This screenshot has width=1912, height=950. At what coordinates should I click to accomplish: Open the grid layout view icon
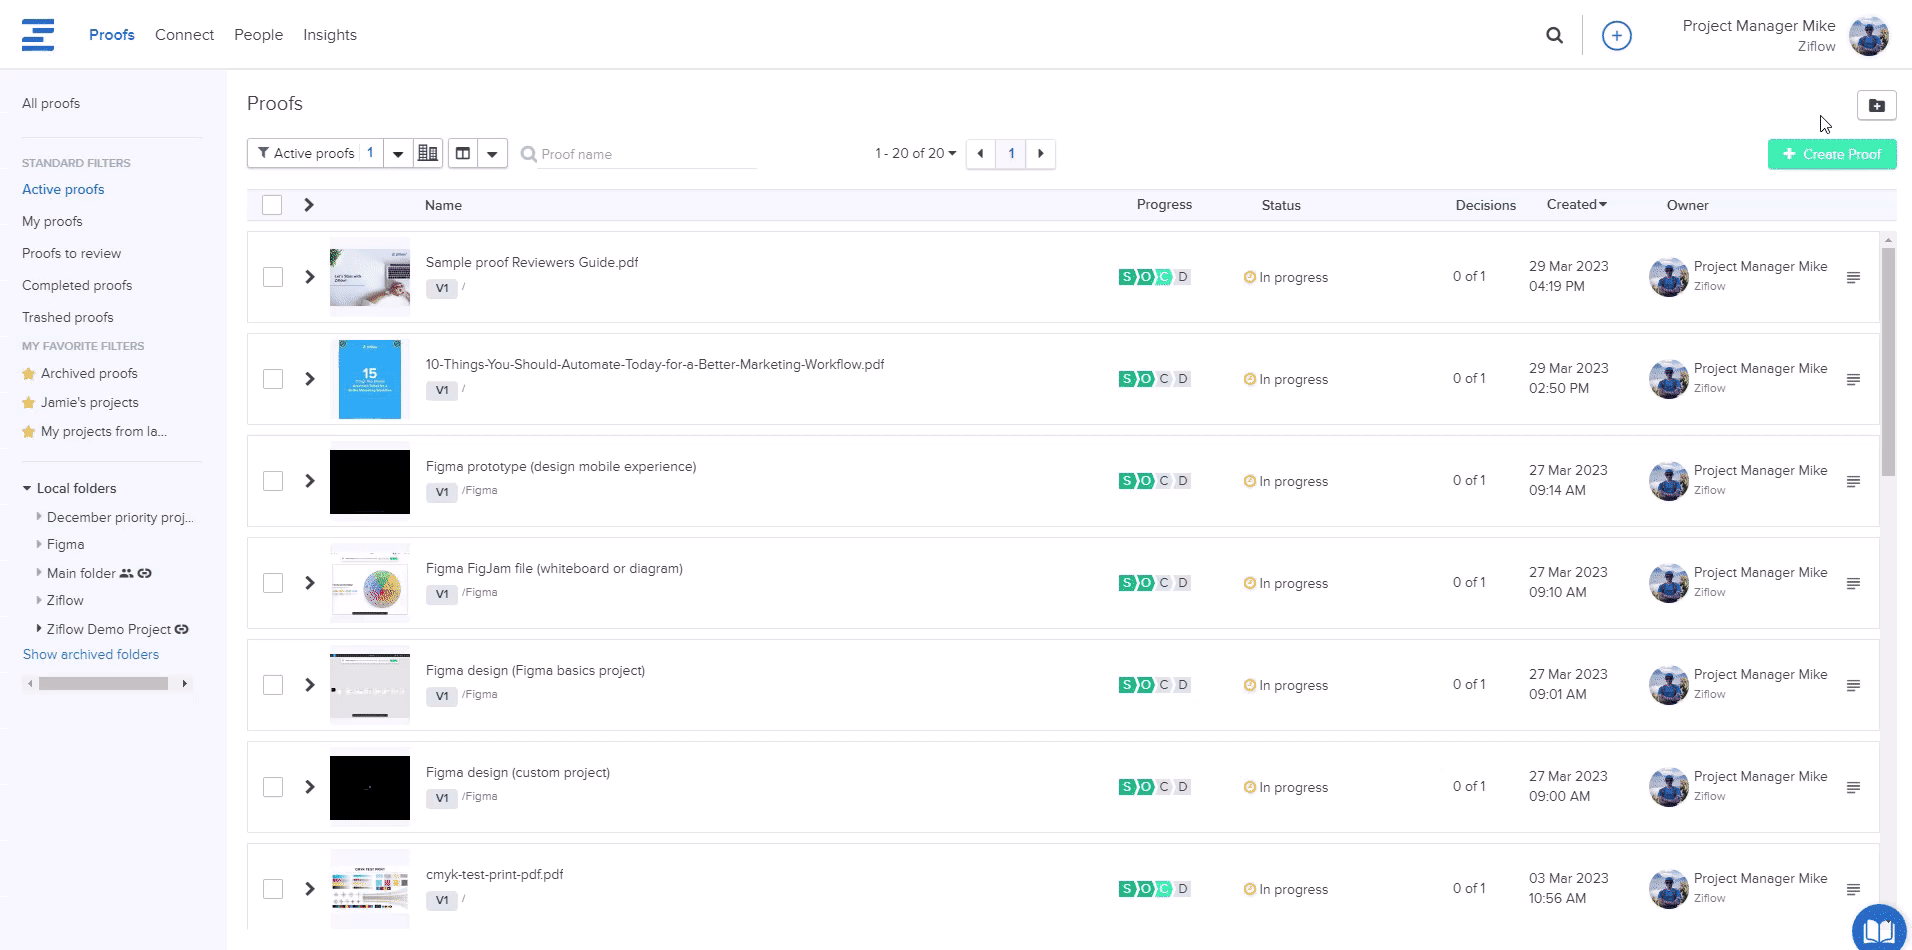(428, 153)
